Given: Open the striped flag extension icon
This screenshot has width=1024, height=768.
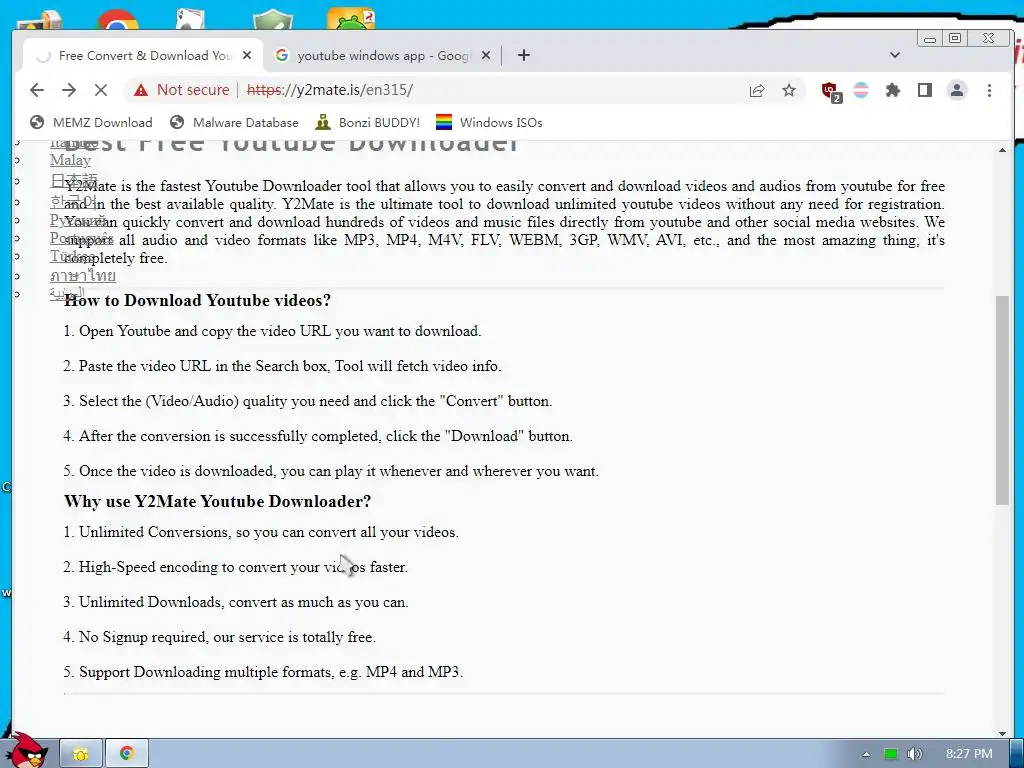Looking at the screenshot, I should coord(861,90).
